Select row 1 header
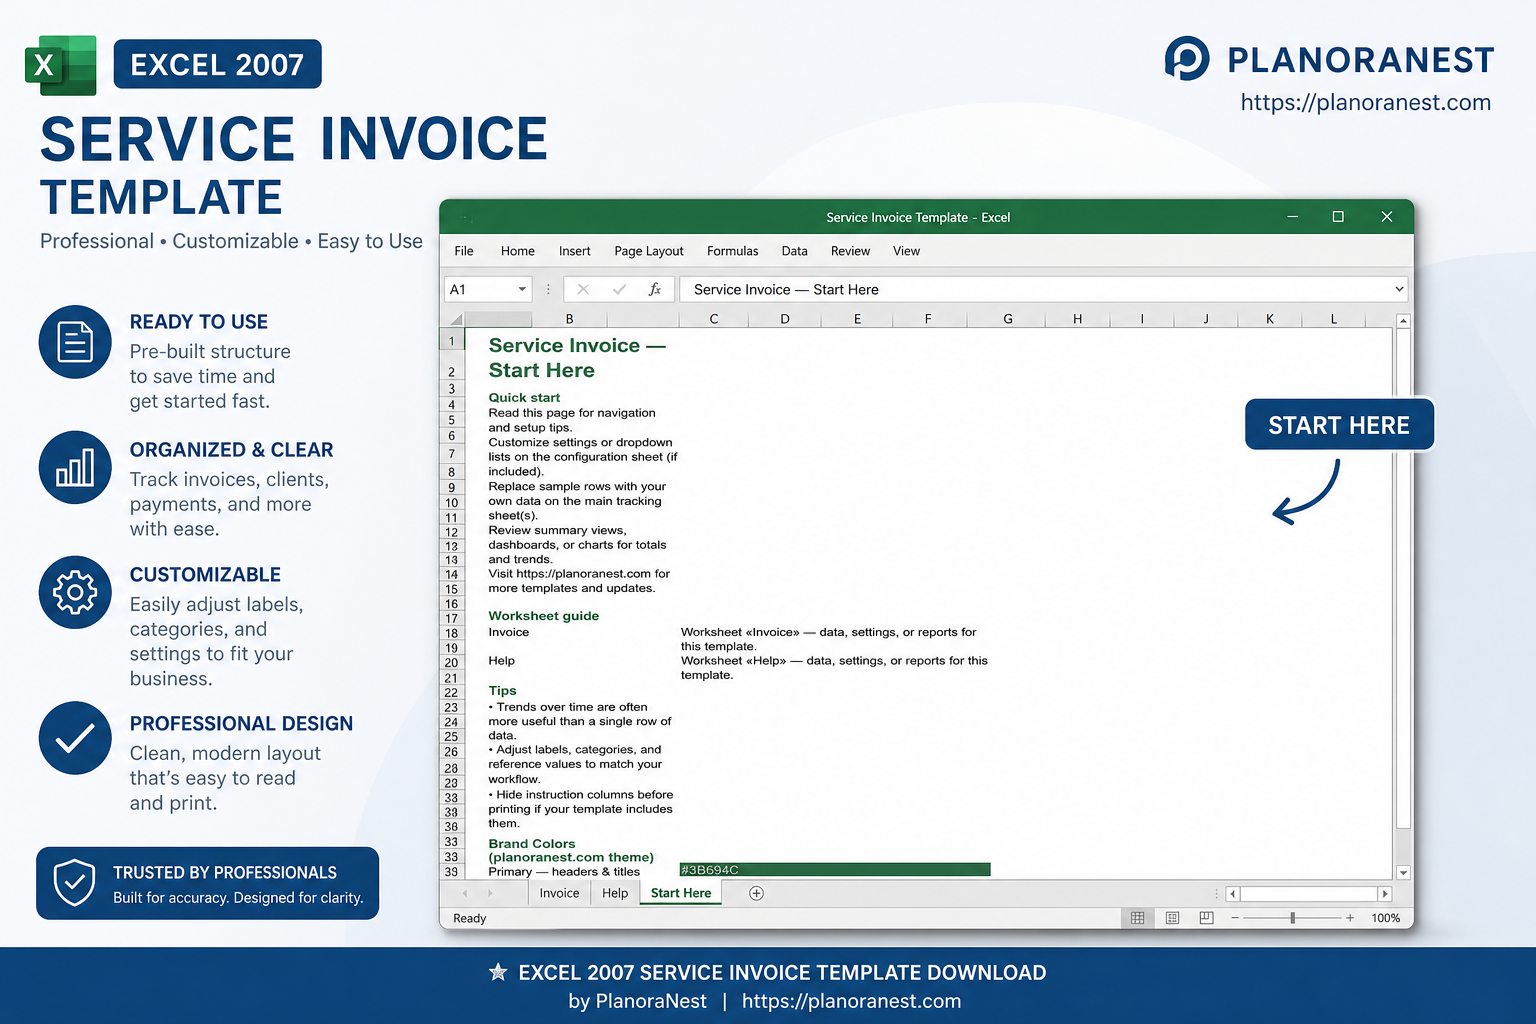1536x1024 pixels. 452,340
